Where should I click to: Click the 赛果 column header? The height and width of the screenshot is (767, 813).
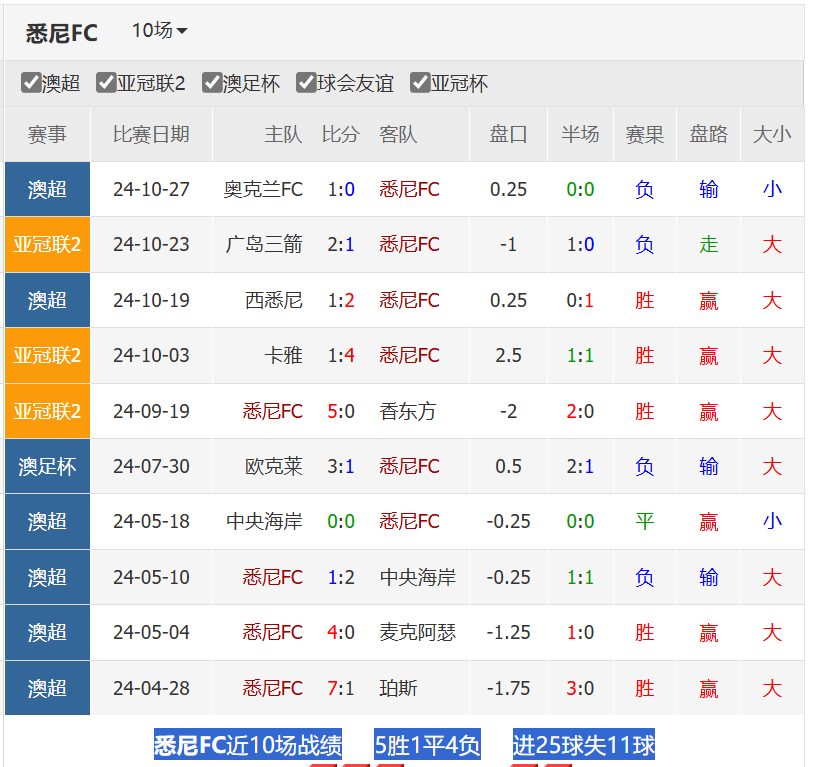click(644, 135)
